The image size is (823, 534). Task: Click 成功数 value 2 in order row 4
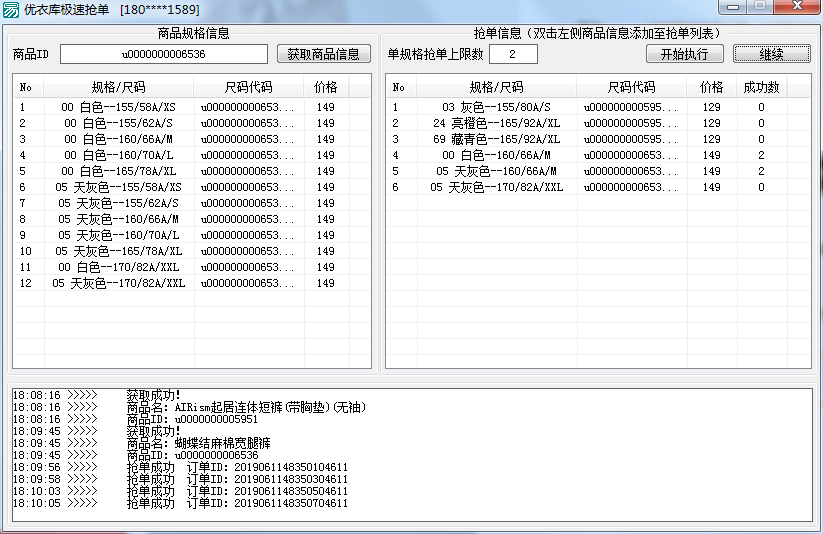click(761, 155)
